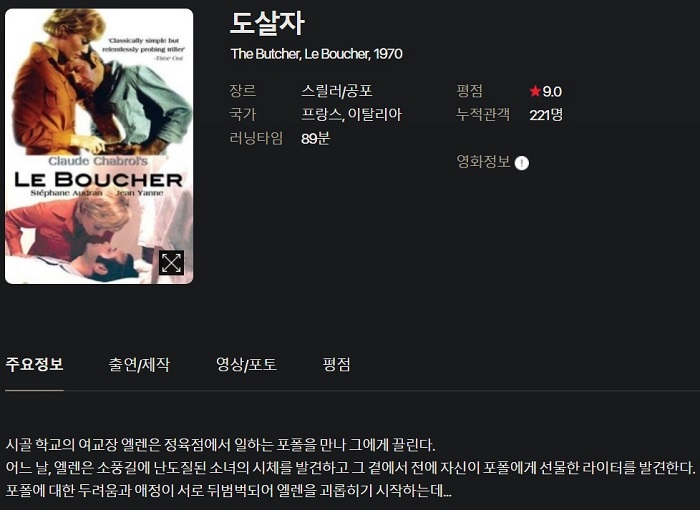Expand the truncated synopsis line ending with ellipsis
This screenshot has width=700, height=510.
point(229,491)
